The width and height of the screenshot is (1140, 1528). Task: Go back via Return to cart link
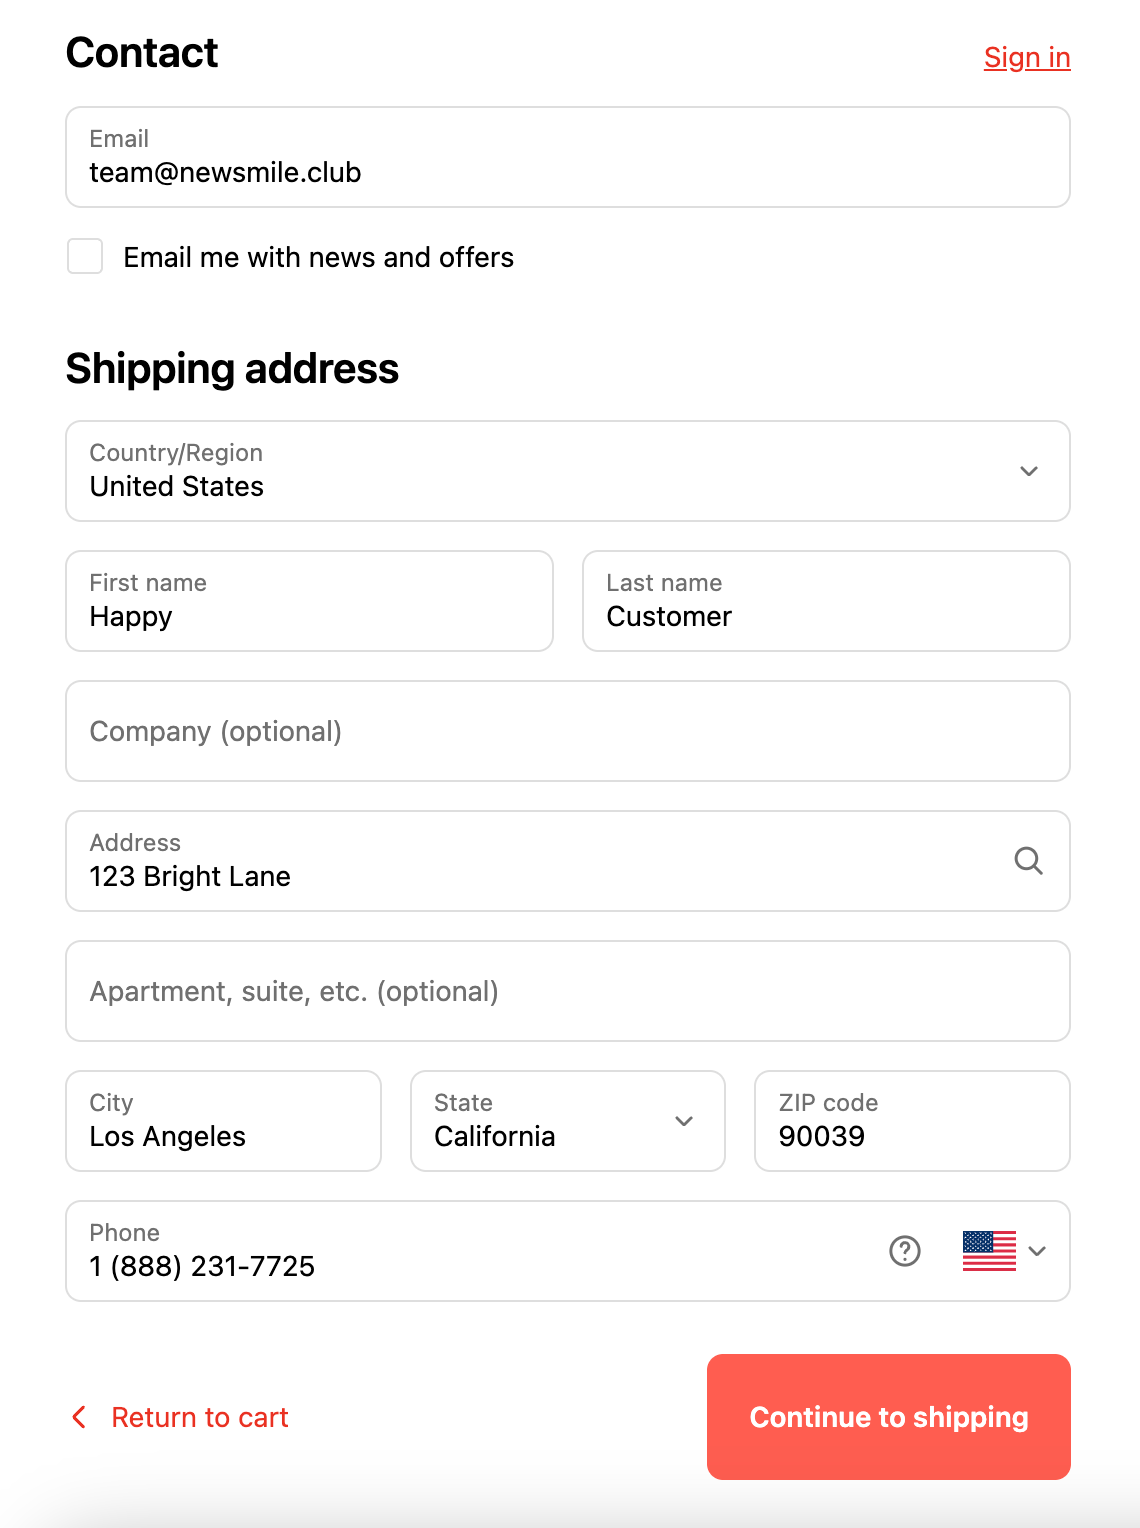pos(200,1417)
